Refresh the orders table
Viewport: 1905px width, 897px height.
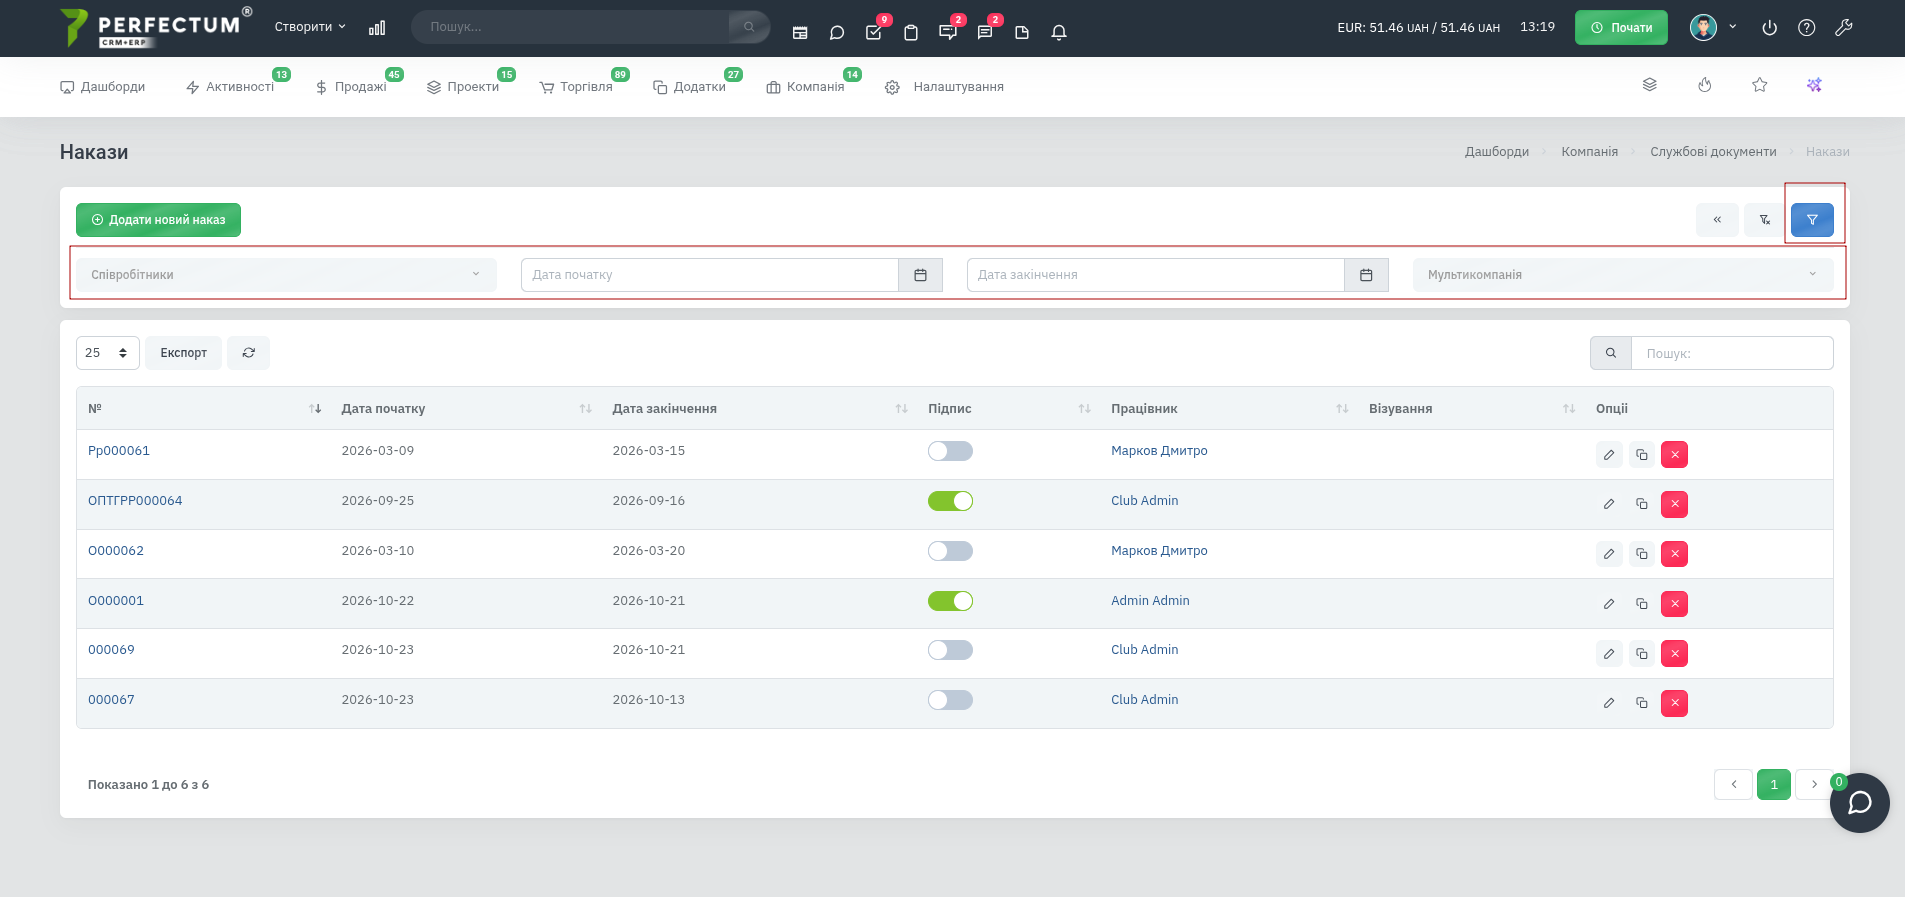(249, 353)
